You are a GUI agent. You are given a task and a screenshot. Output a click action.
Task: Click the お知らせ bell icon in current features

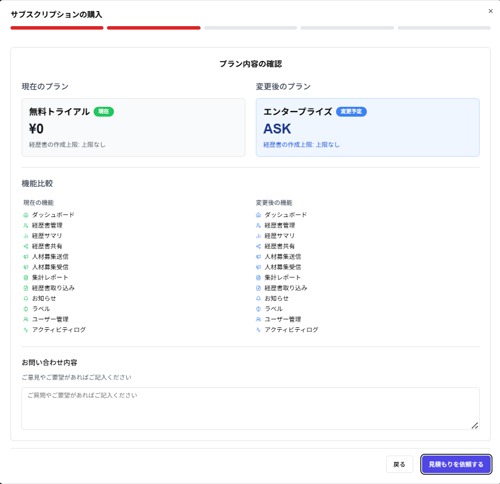tap(26, 298)
